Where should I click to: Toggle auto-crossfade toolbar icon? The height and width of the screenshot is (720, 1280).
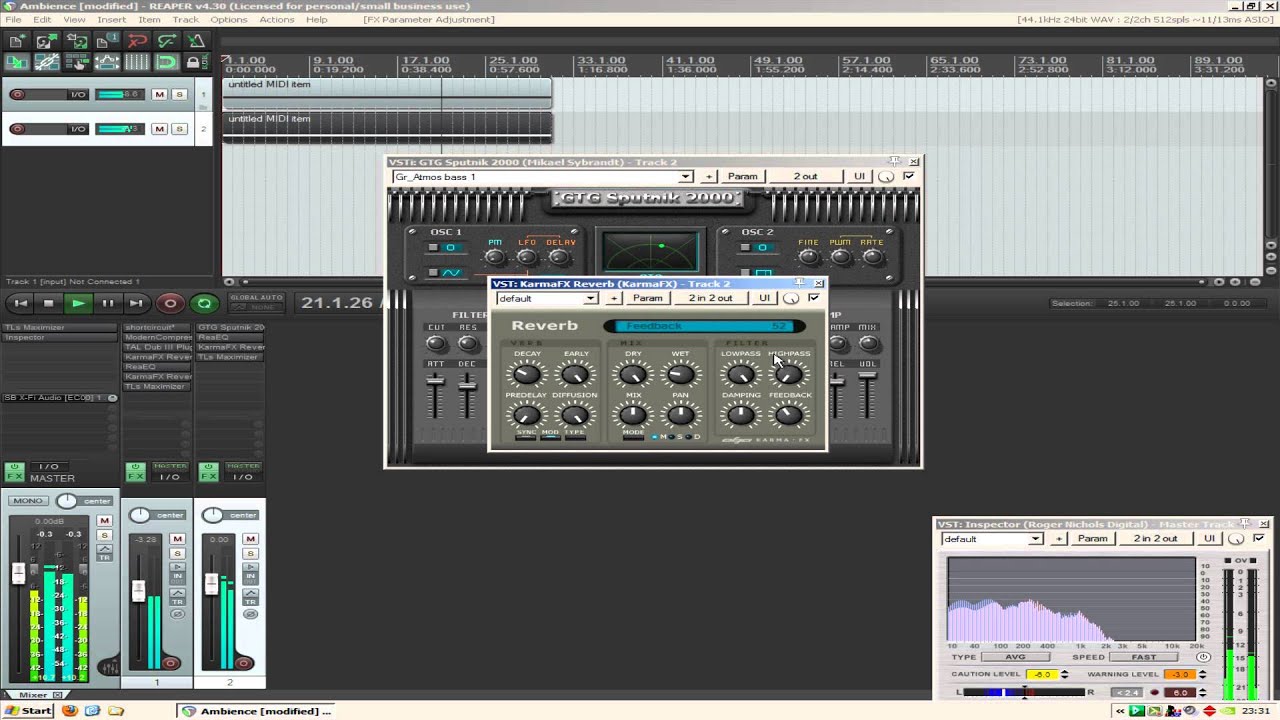pos(16,62)
